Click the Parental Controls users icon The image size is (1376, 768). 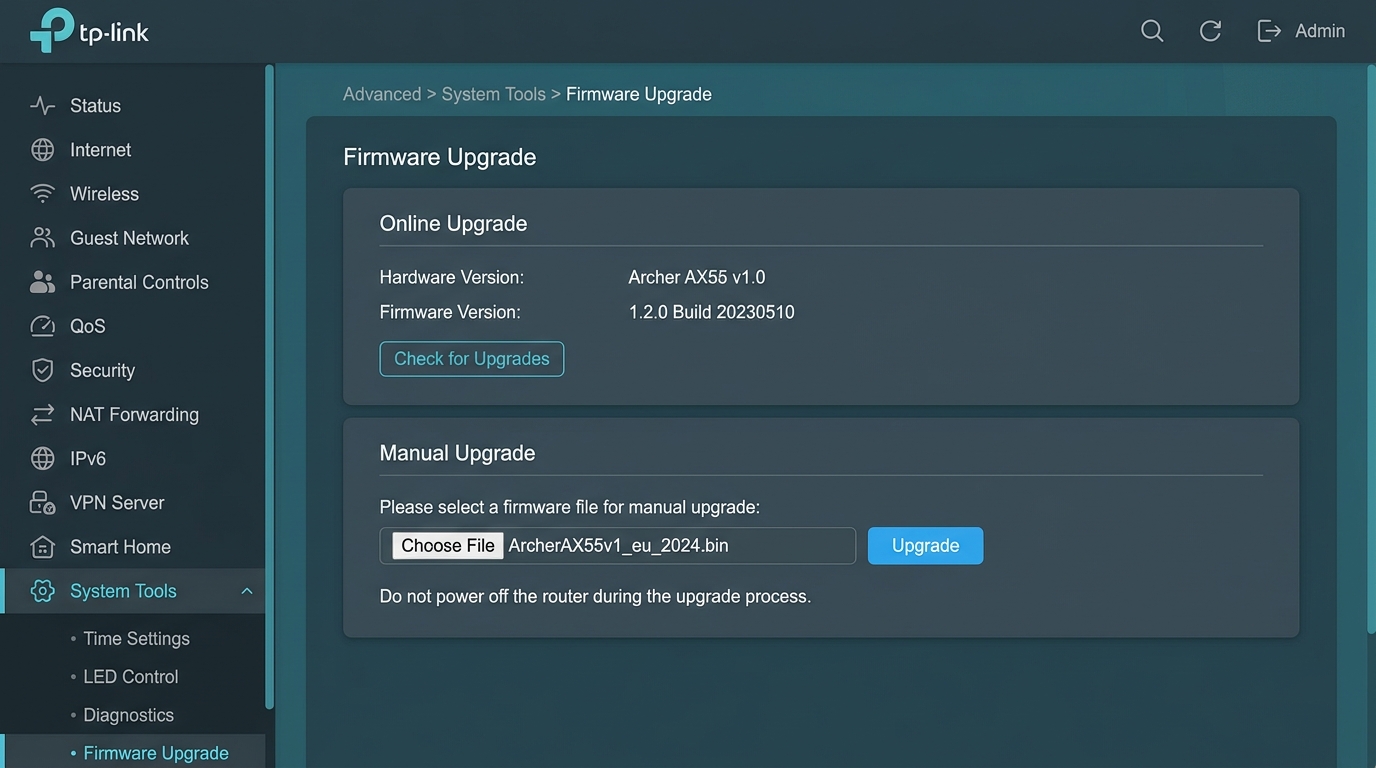point(42,282)
